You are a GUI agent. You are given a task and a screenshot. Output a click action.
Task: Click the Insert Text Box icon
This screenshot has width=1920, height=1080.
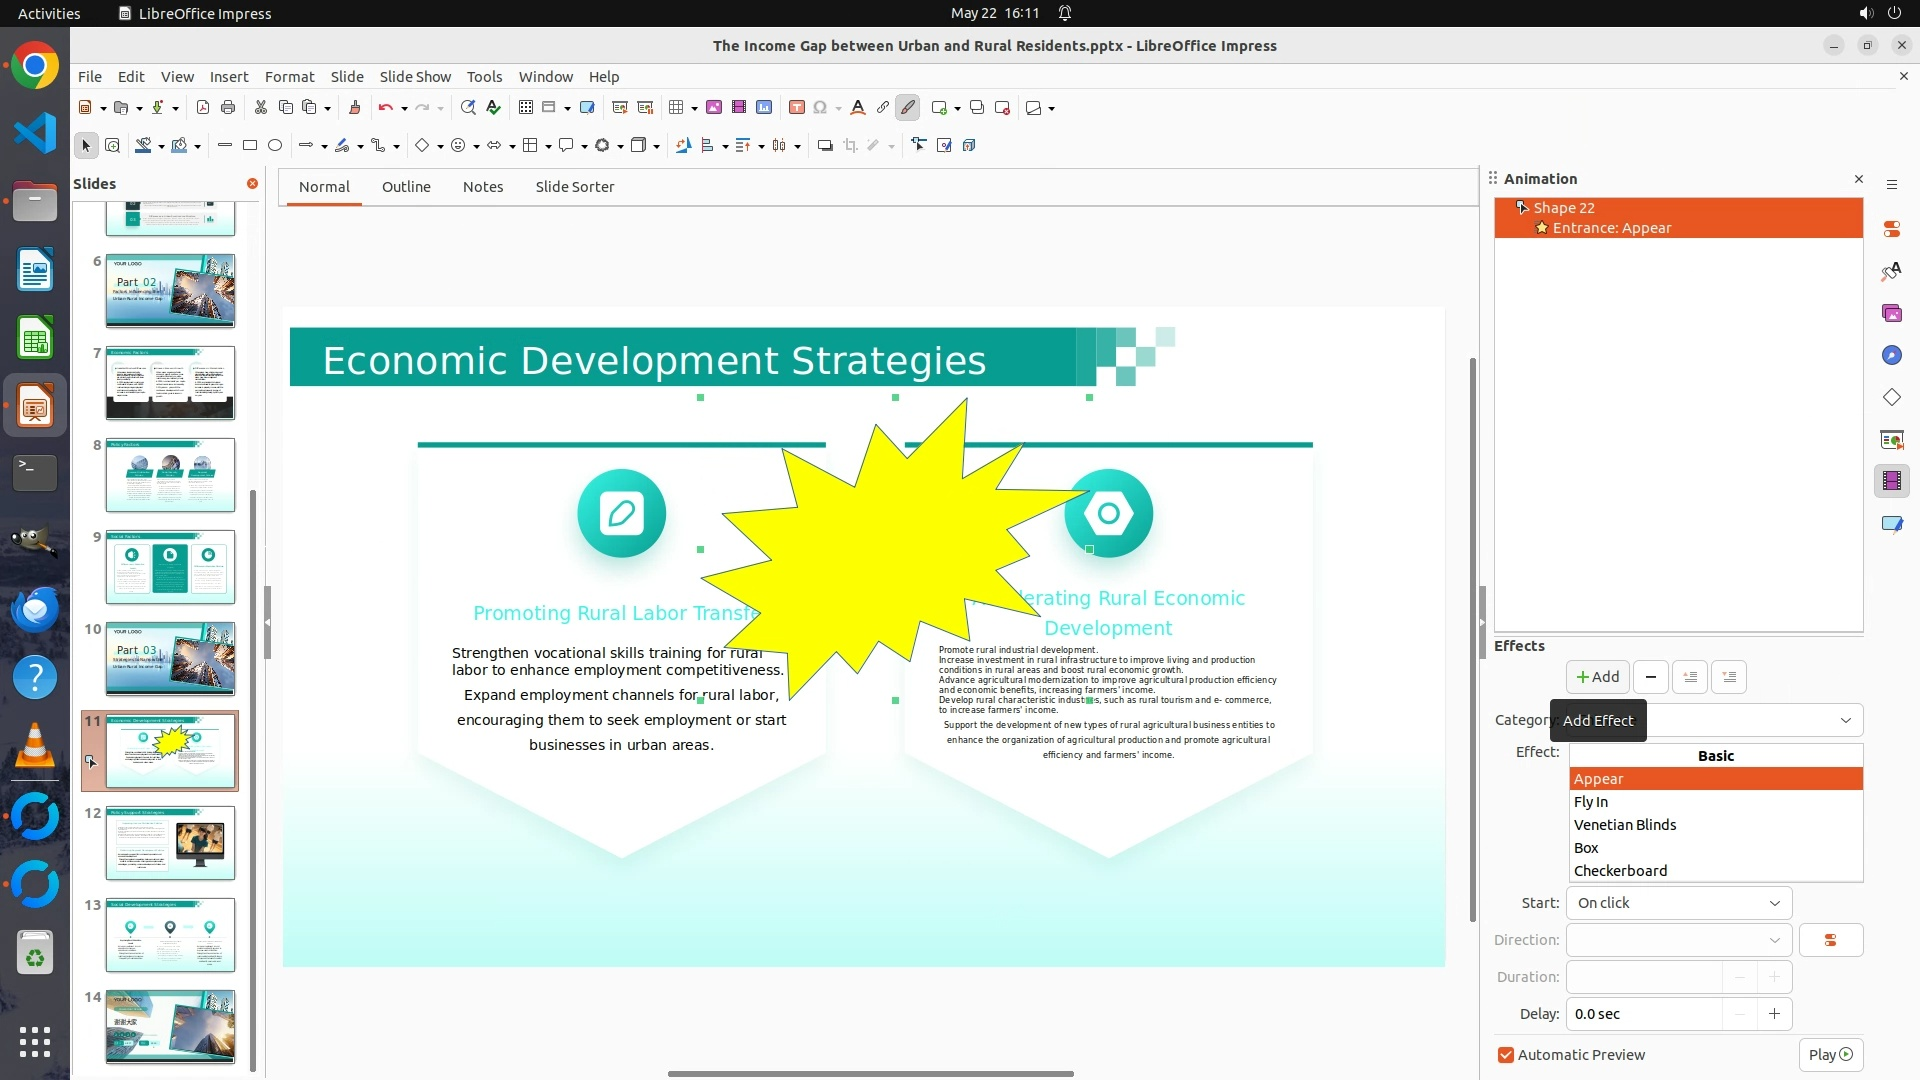click(x=797, y=108)
